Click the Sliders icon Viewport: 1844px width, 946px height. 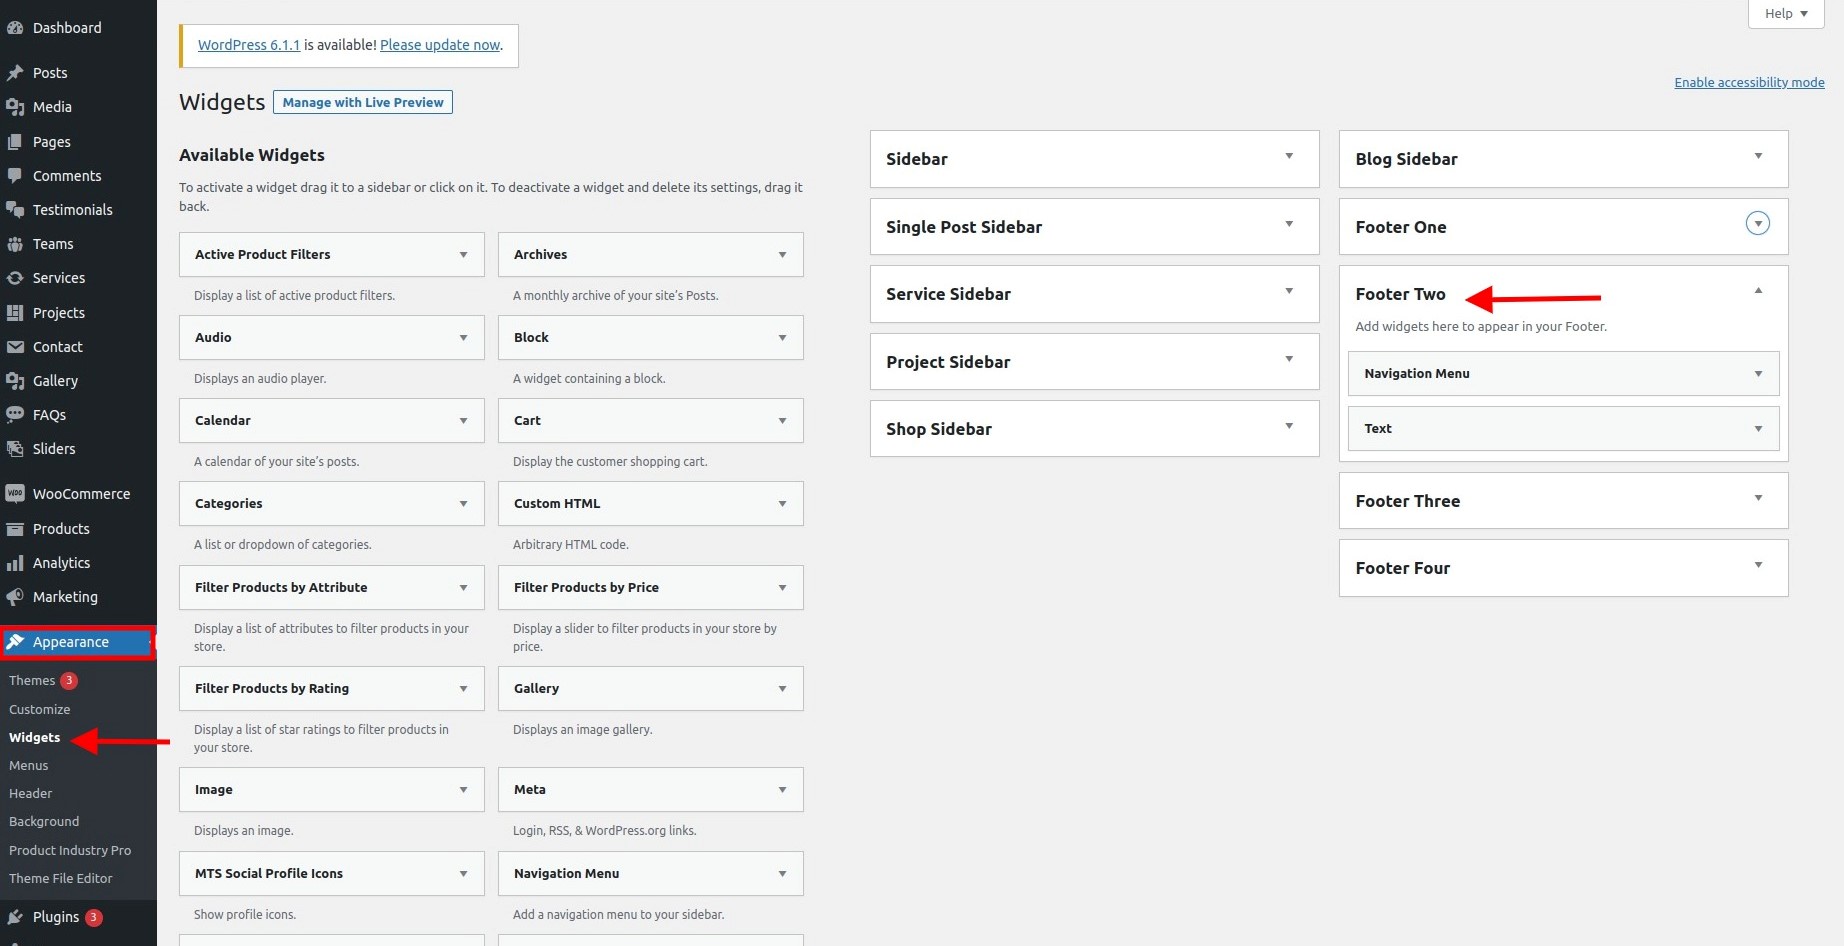pyautogui.click(x=15, y=449)
